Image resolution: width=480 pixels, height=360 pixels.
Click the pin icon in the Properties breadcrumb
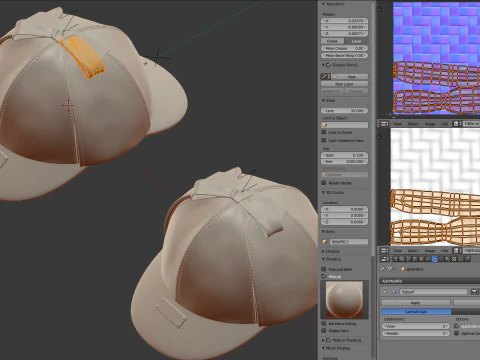[x=382, y=269]
